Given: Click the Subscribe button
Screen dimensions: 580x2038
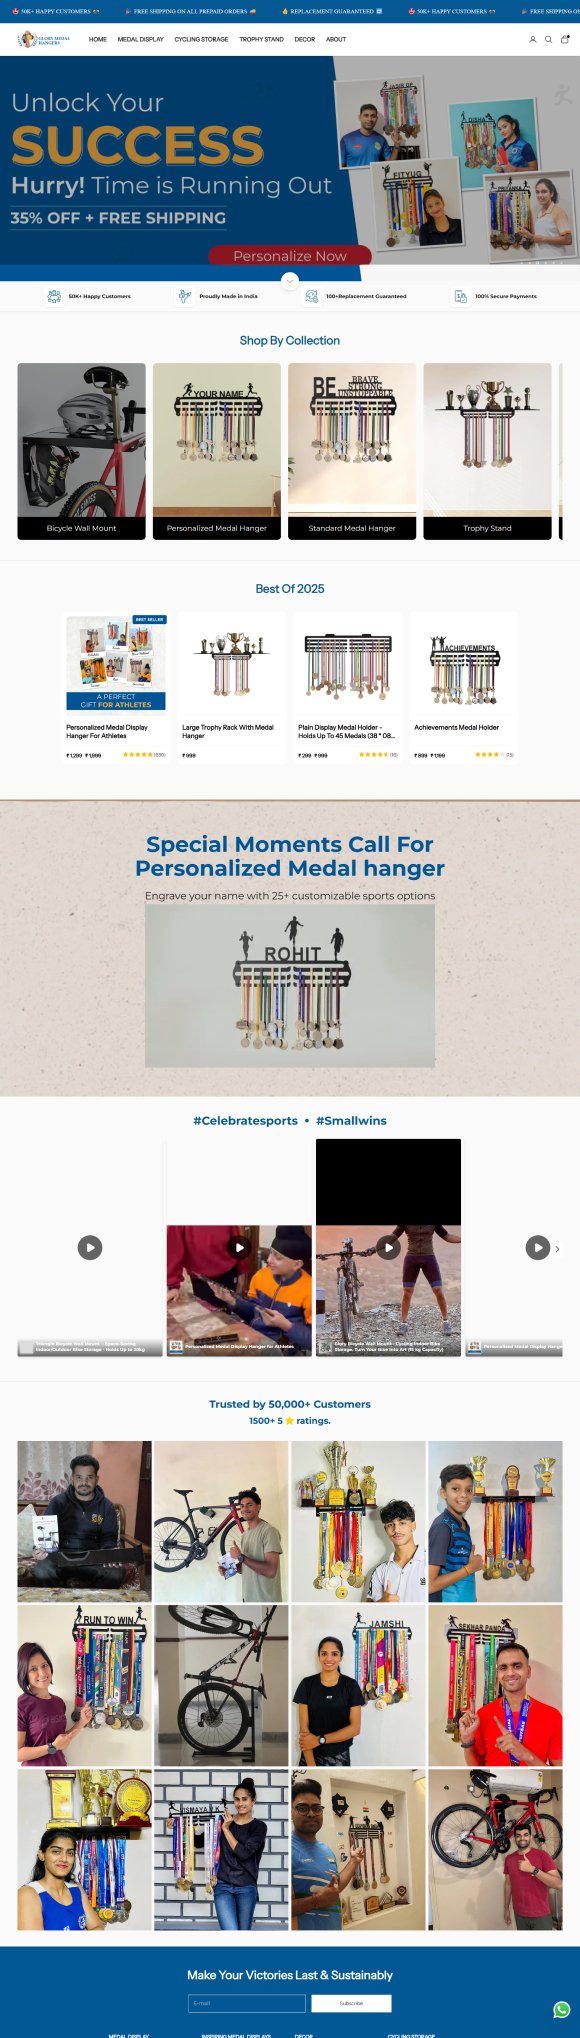Looking at the screenshot, I should point(351,2003).
